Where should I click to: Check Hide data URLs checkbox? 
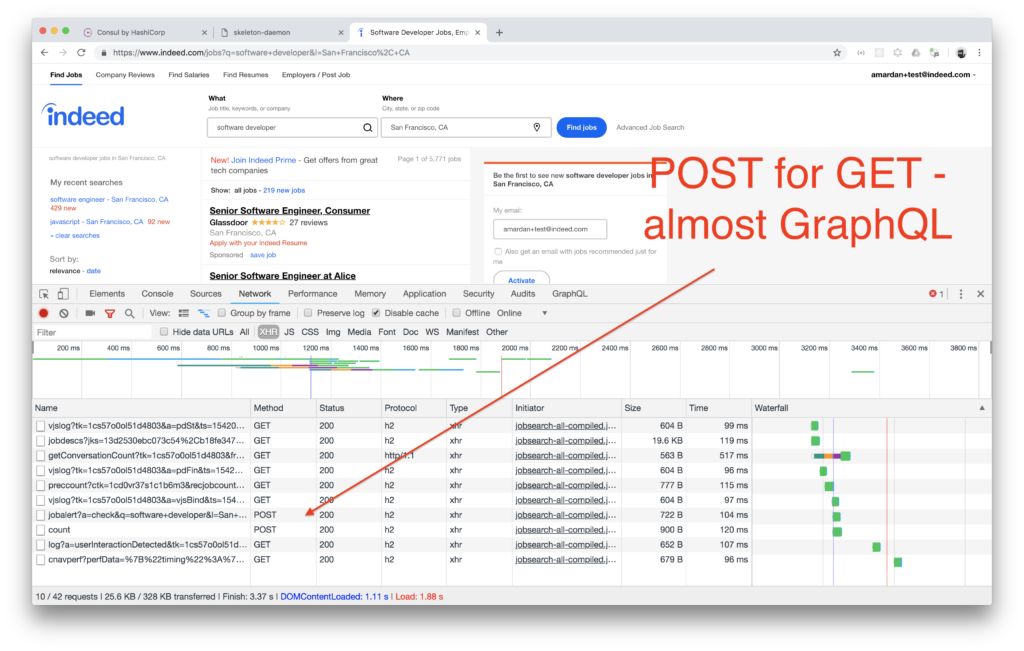pos(164,332)
